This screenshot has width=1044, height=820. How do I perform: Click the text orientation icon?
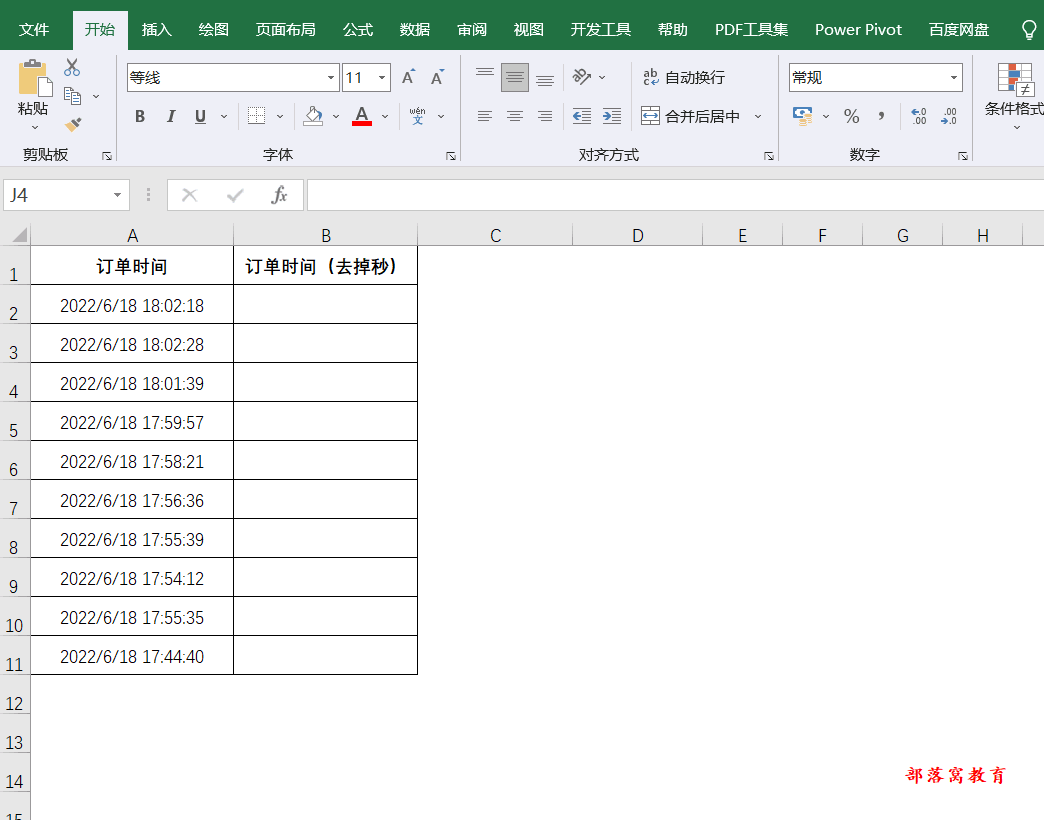pyautogui.click(x=582, y=77)
